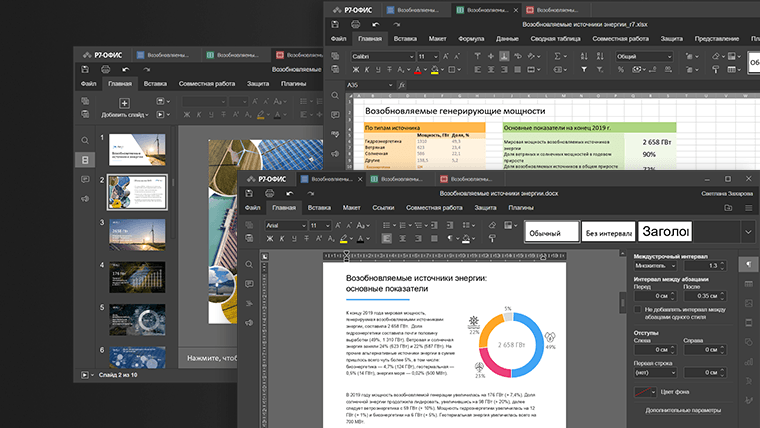
Task: Enable "Не добавлять интервал между абзацами" checkbox
Action: coord(639,311)
